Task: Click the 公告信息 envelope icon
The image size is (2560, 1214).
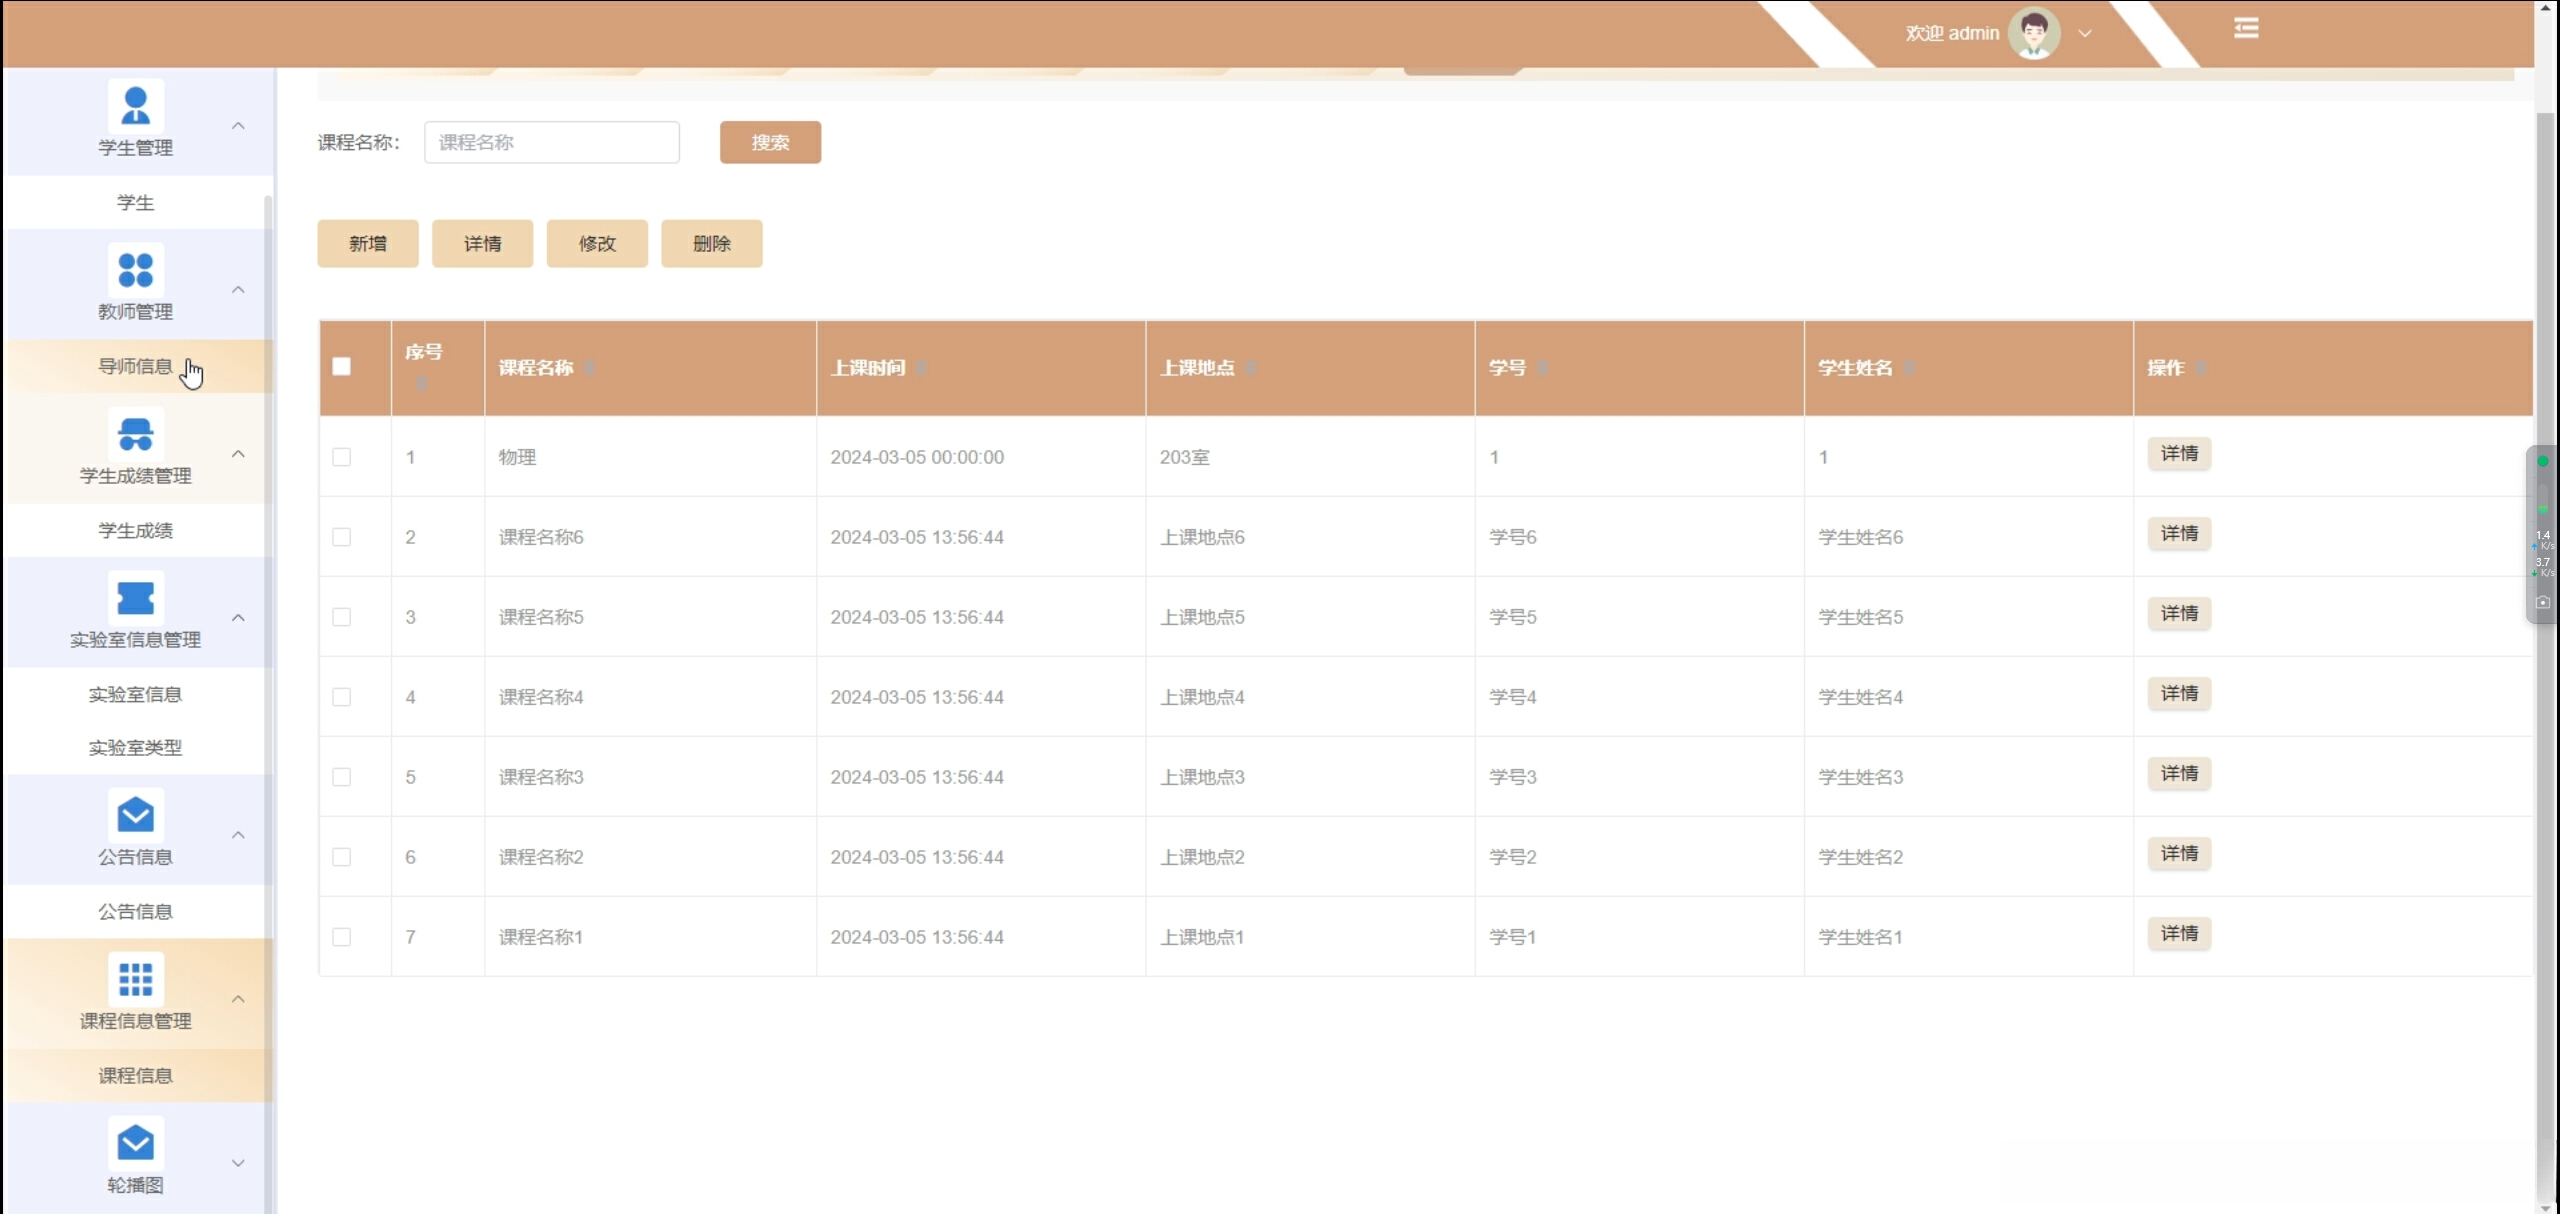Action: pyautogui.click(x=135, y=815)
